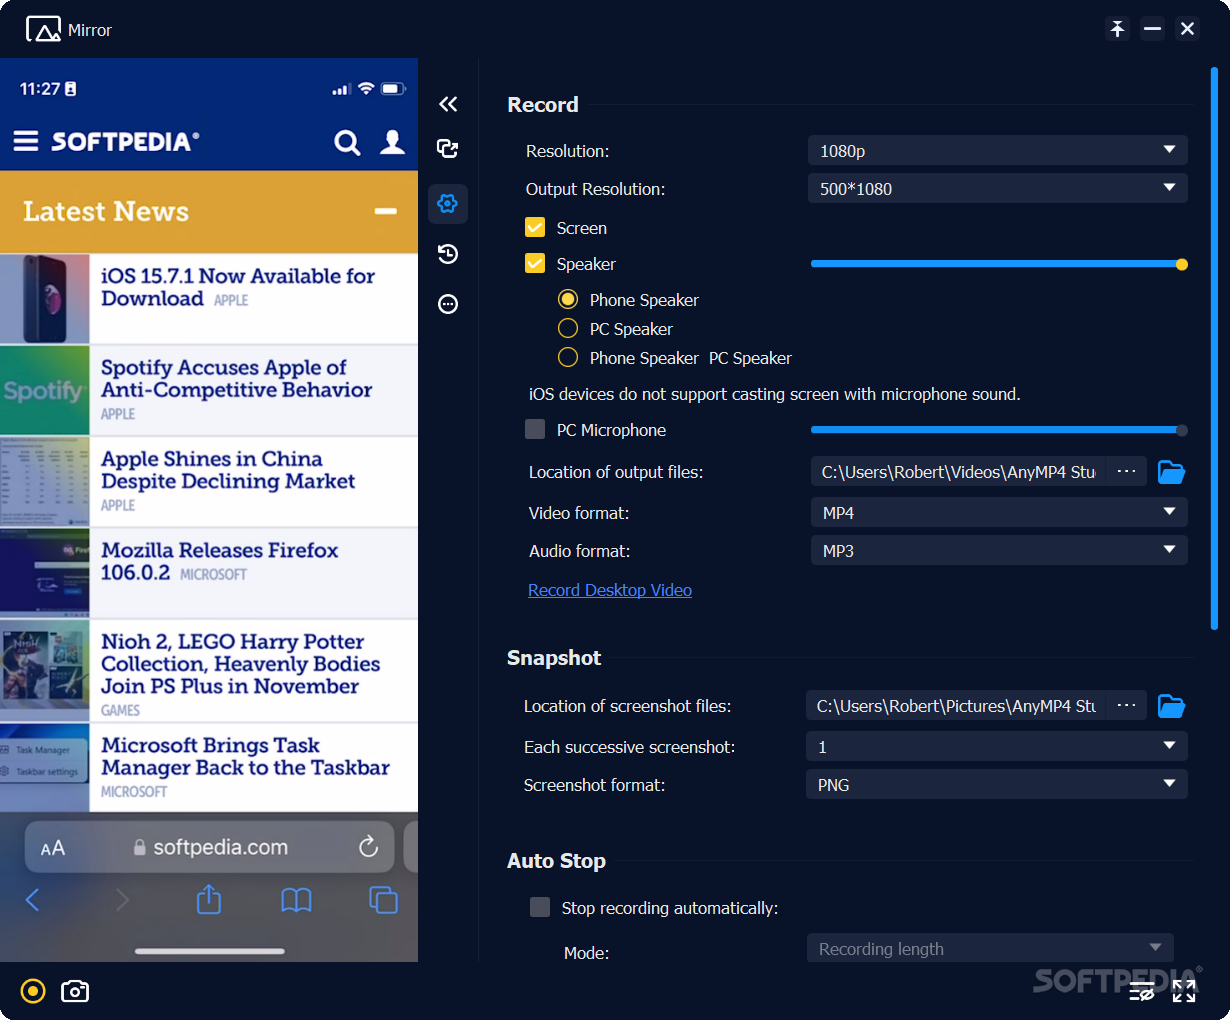Viewport: 1230px width, 1020px height.
Task: Open the Video format MP4 dropdown
Action: pyautogui.click(x=999, y=512)
